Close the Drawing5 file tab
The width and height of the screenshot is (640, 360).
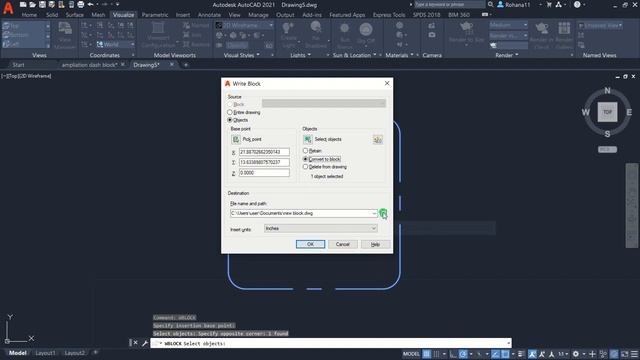pyautogui.click(x=171, y=64)
